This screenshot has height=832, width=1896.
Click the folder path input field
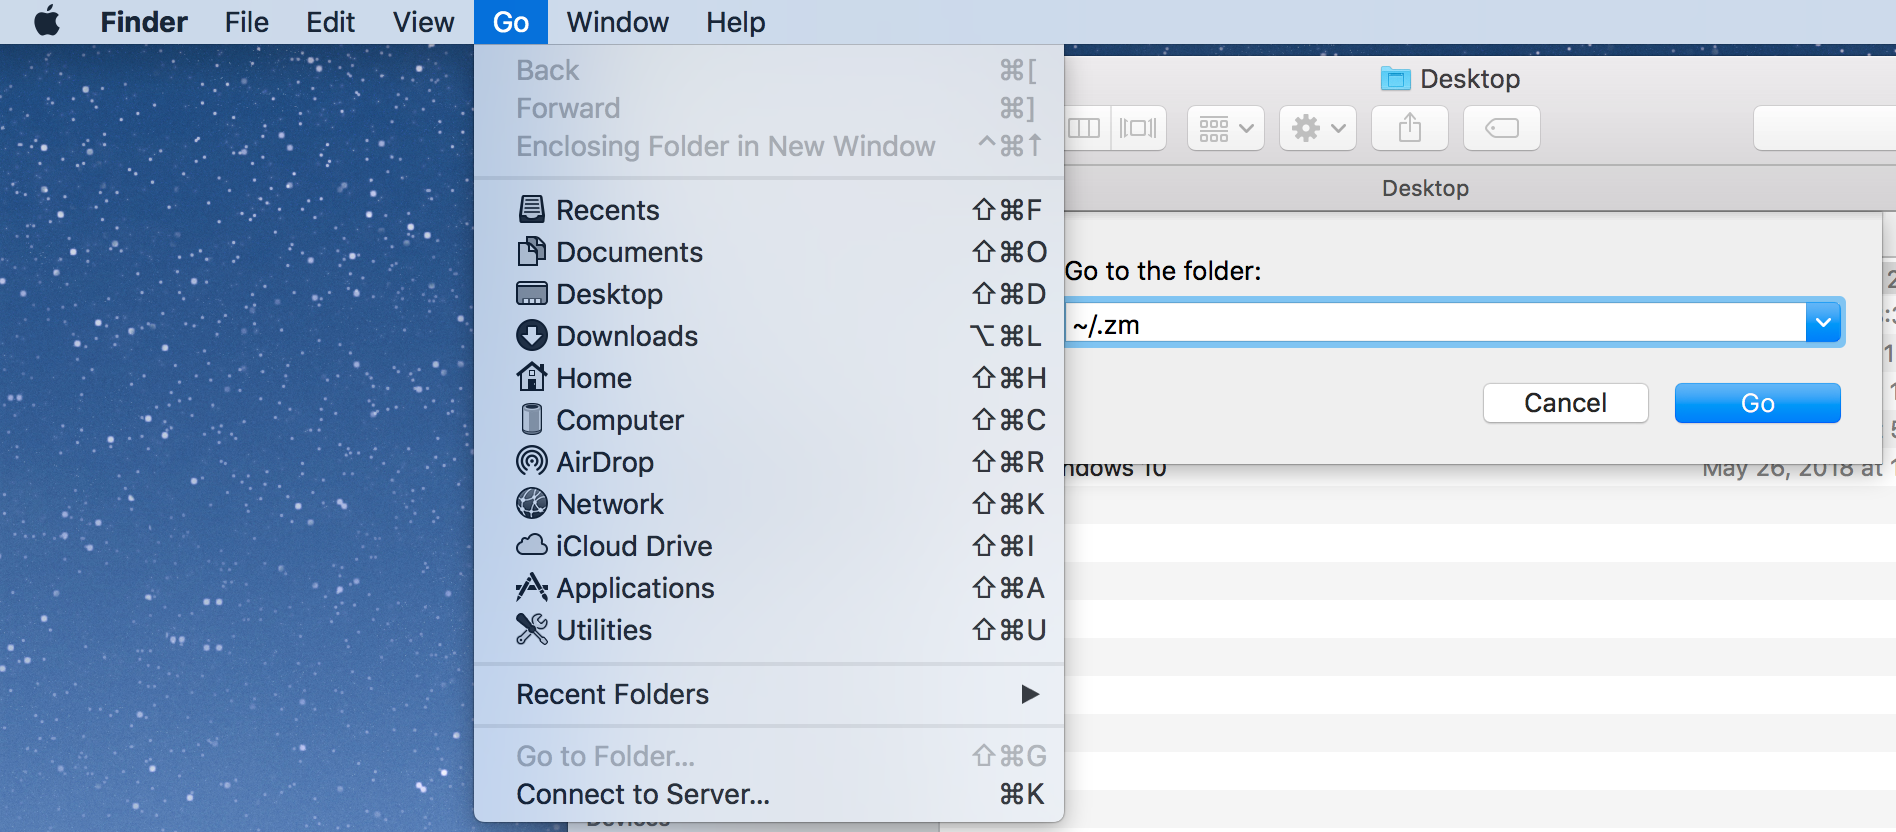1435,322
